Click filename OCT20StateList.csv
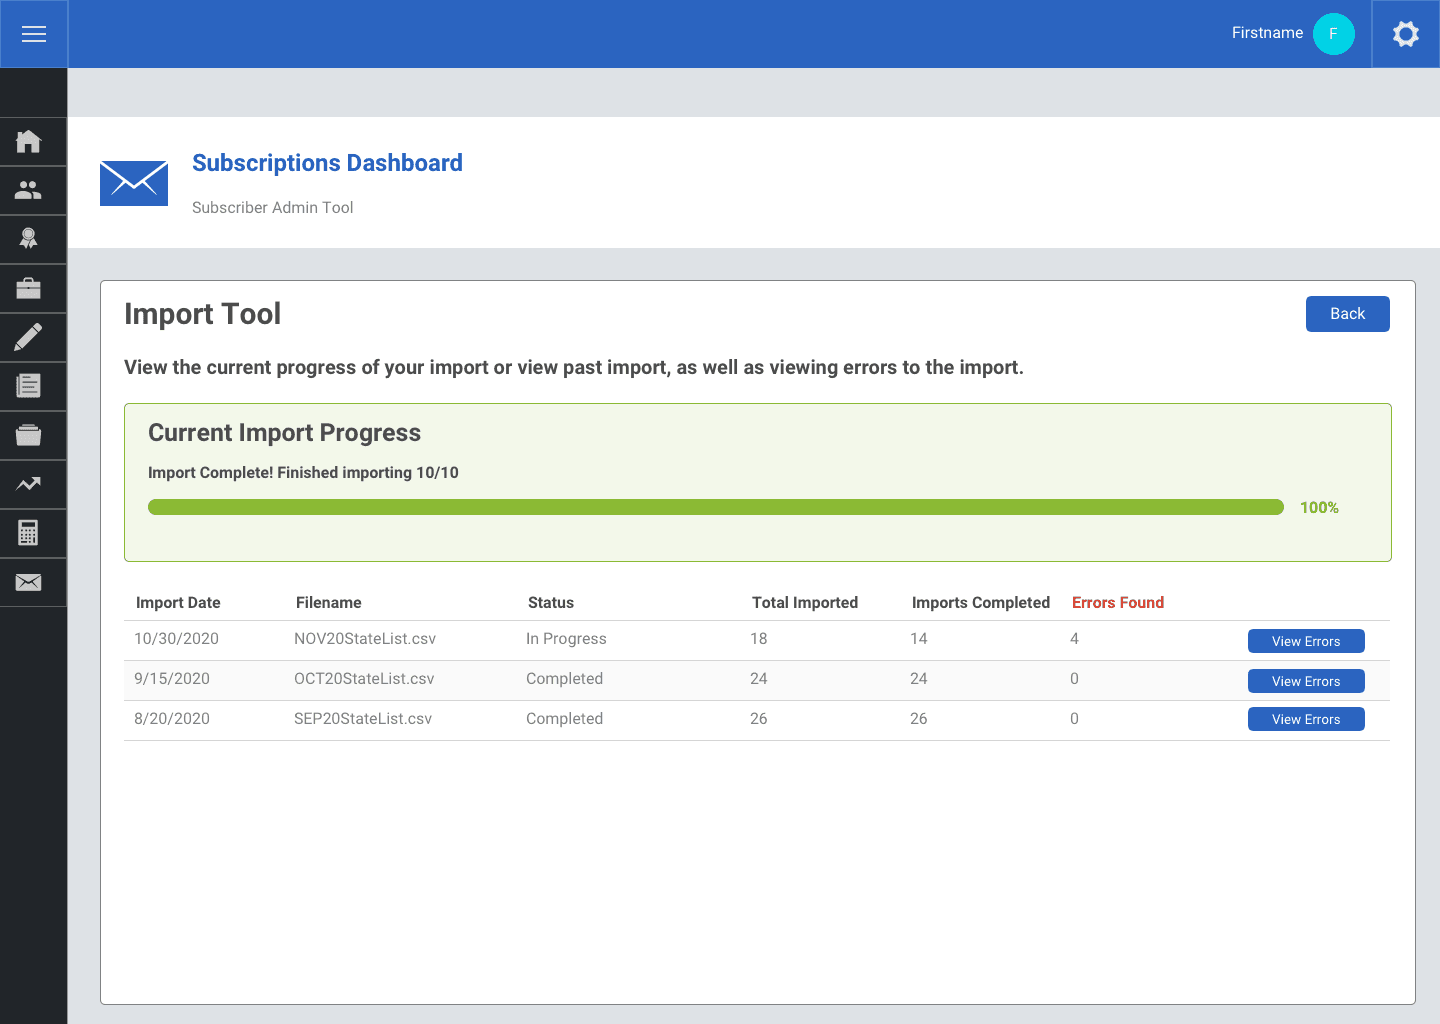The image size is (1440, 1024). [364, 679]
